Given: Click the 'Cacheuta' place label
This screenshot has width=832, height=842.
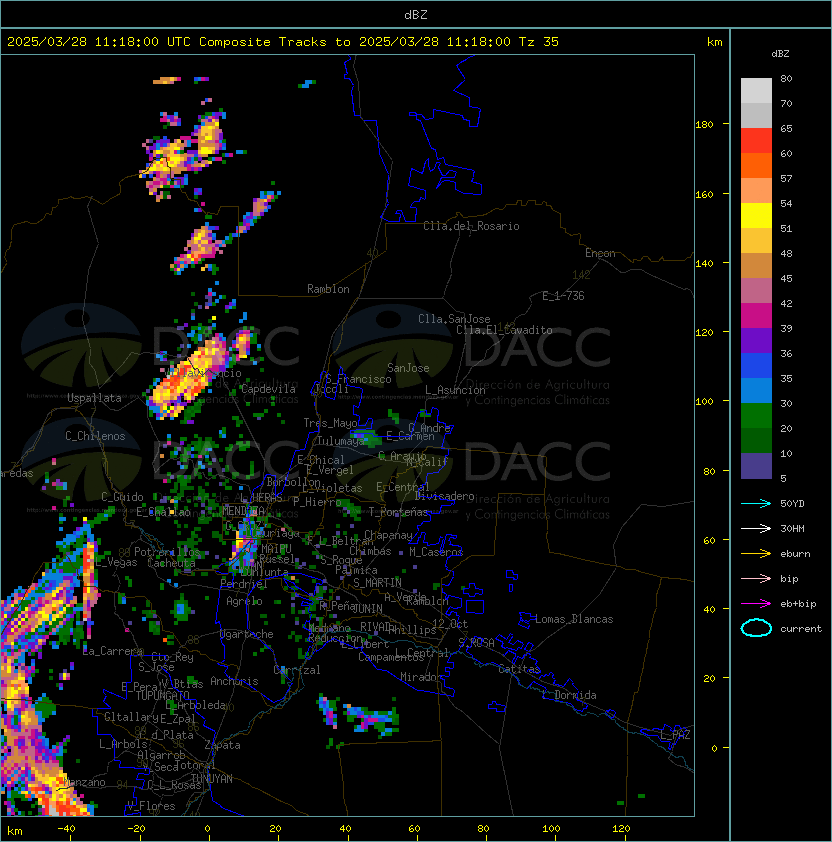Looking at the screenshot, I should click(171, 563).
